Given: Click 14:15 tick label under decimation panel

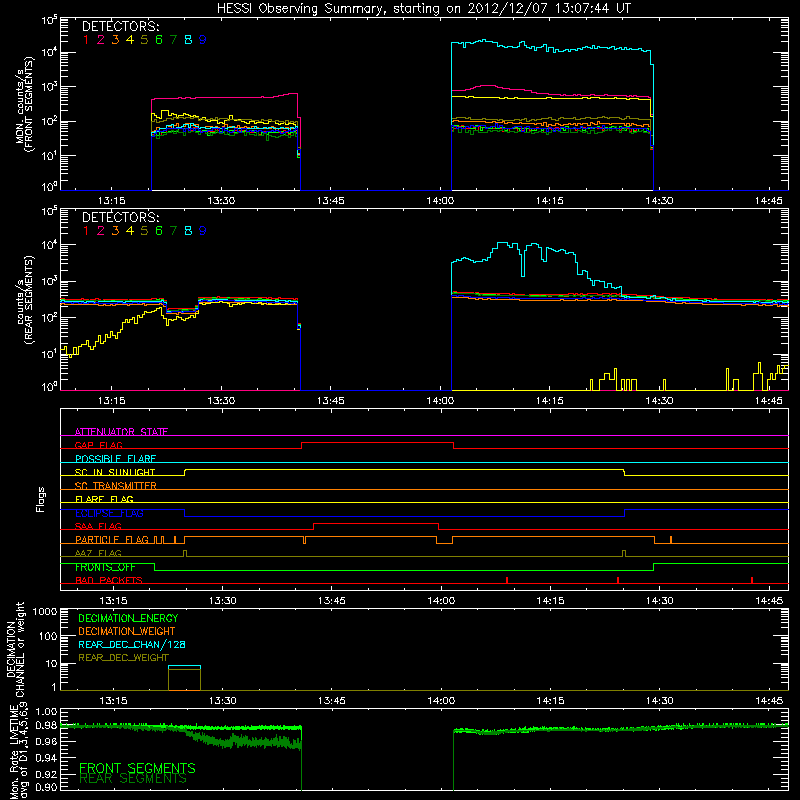Looking at the screenshot, I should tap(550, 701).
